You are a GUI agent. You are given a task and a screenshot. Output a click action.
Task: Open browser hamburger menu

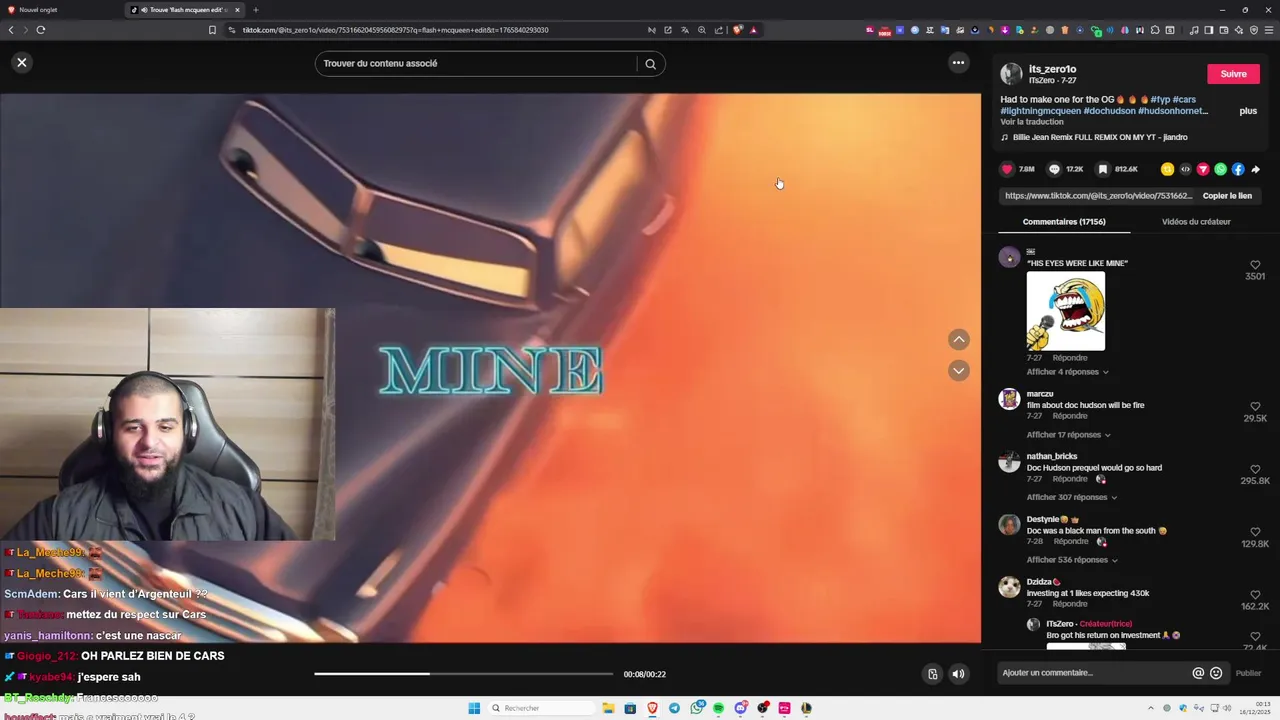1269,30
